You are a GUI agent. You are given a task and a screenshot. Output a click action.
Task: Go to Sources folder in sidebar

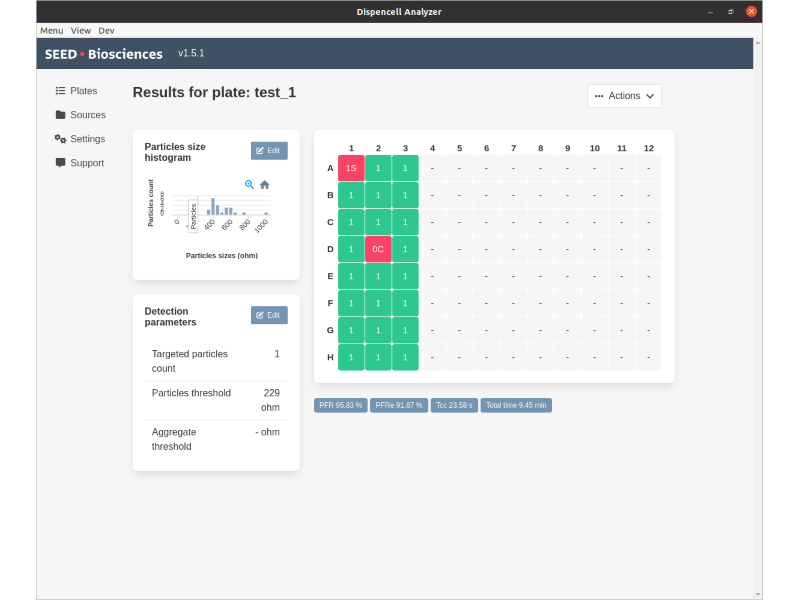tap(81, 115)
